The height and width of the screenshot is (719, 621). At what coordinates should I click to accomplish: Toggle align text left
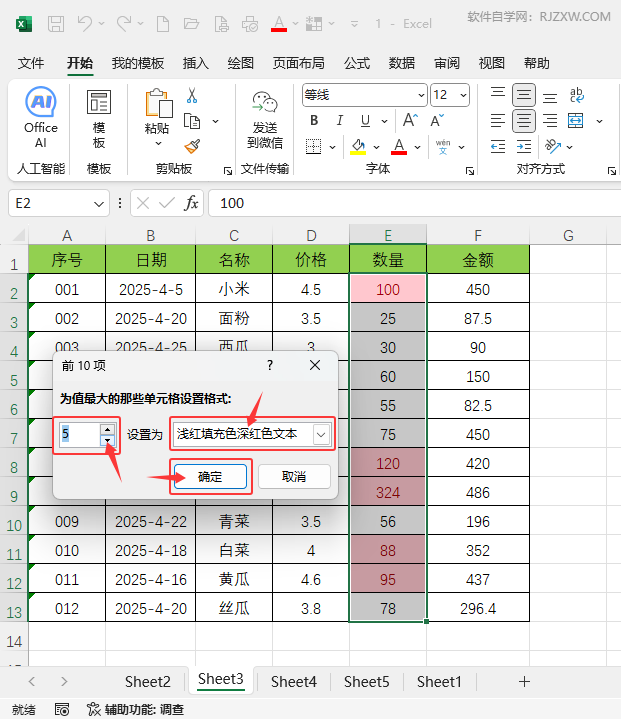498,121
